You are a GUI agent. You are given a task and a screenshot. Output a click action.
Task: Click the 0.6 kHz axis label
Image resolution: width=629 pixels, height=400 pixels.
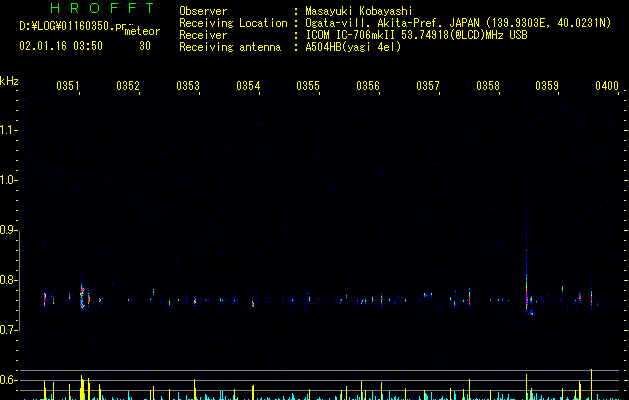pos(9,380)
